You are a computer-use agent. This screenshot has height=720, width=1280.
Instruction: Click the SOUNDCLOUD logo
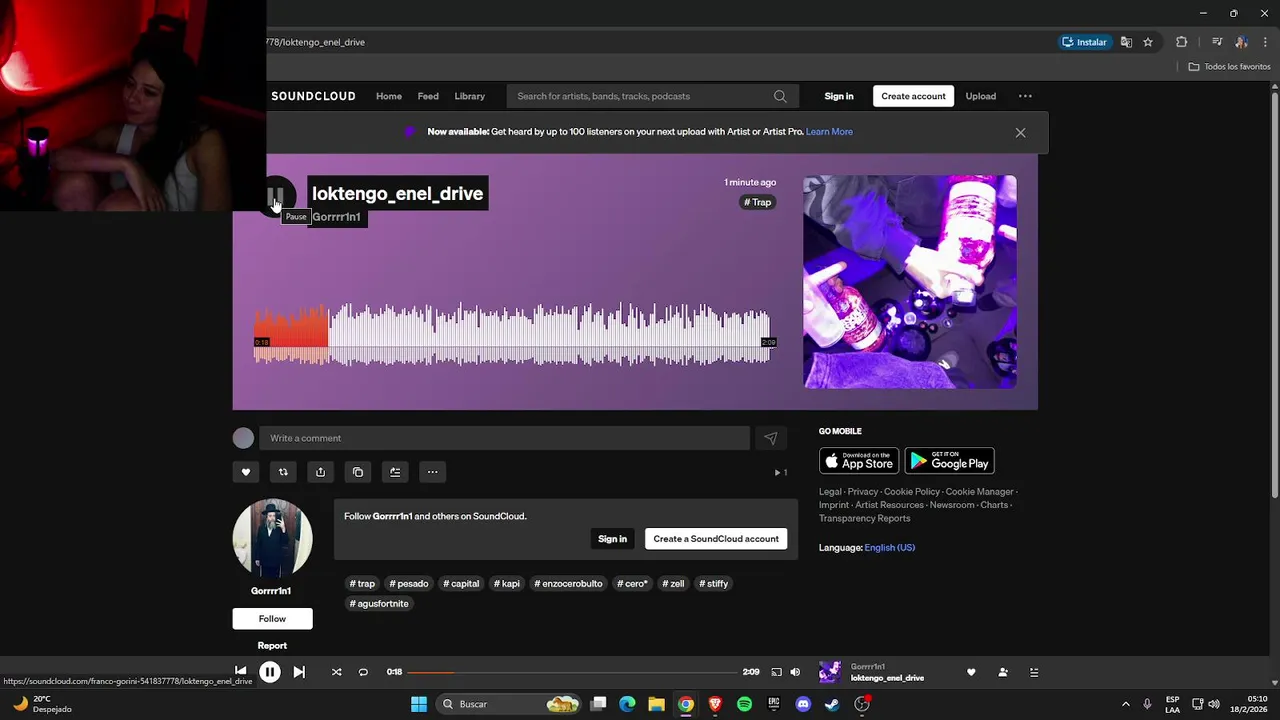(313, 96)
